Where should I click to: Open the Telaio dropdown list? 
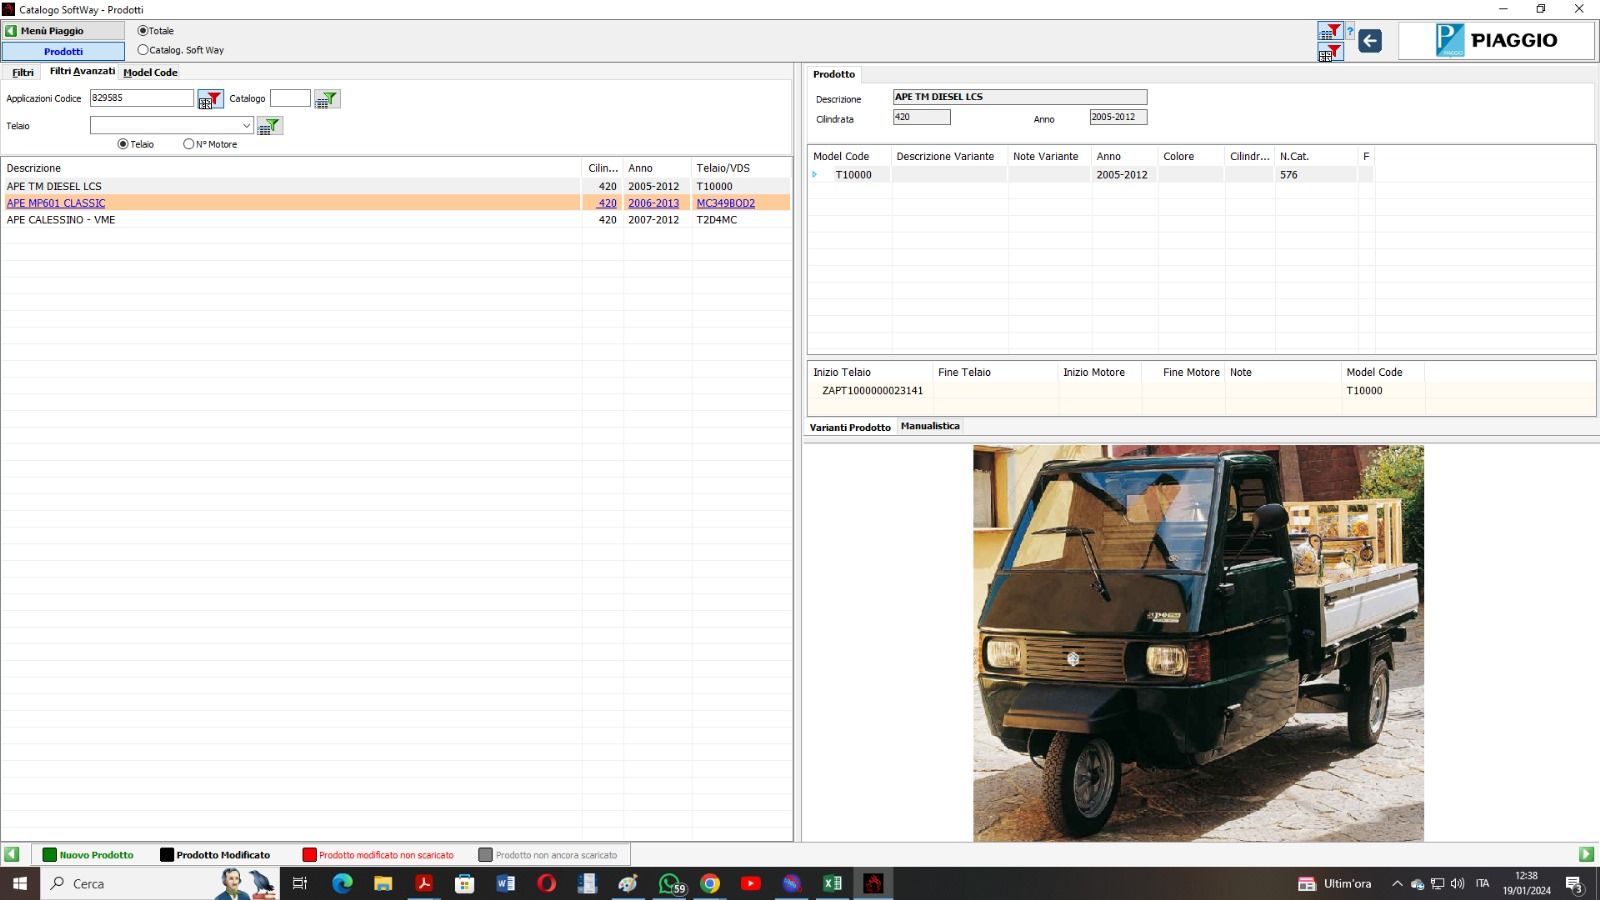tap(246, 126)
